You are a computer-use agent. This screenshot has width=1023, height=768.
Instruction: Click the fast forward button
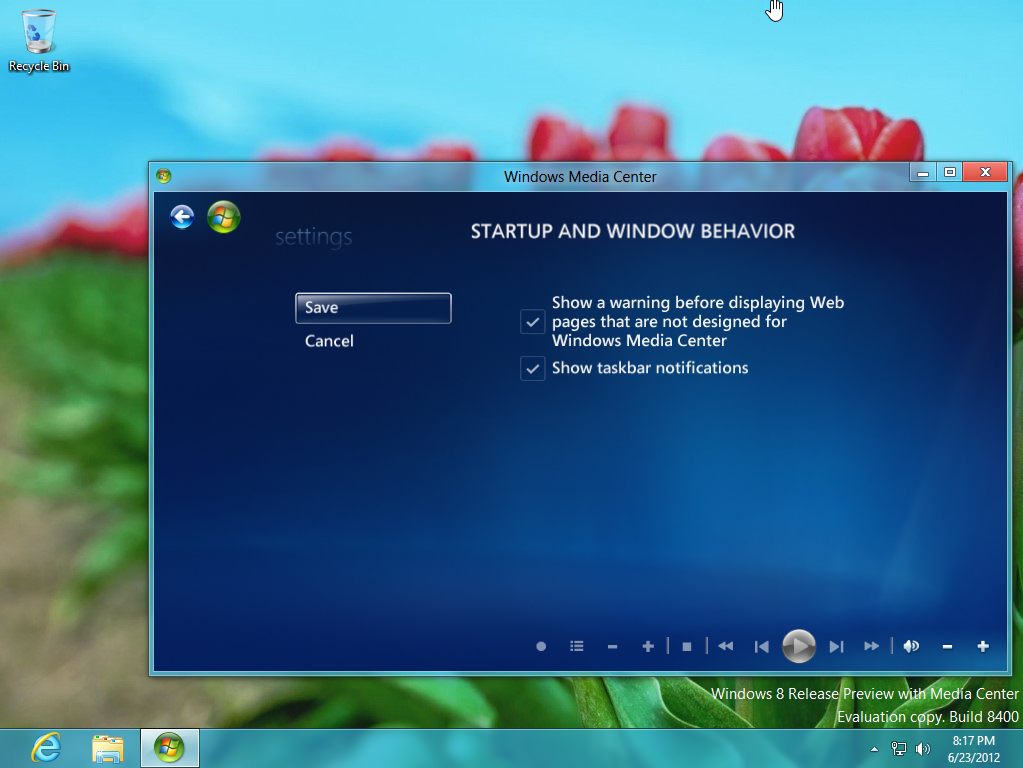pos(872,646)
